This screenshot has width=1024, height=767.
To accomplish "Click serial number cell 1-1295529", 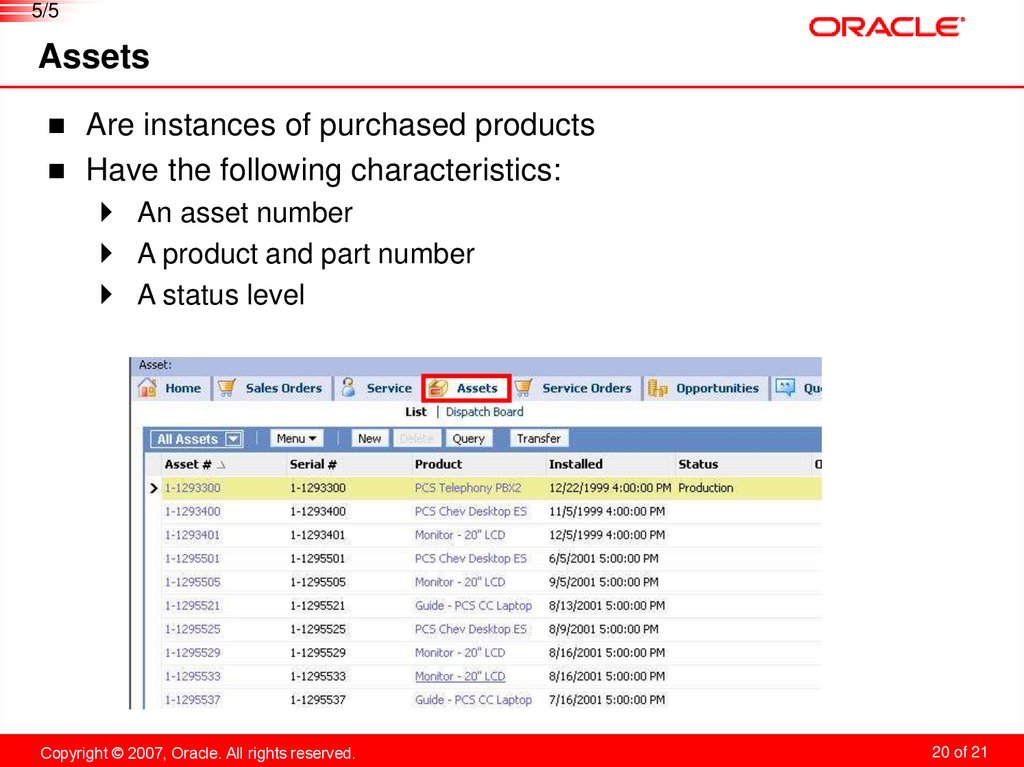I will pyautogui.click(x=317, y=653).
